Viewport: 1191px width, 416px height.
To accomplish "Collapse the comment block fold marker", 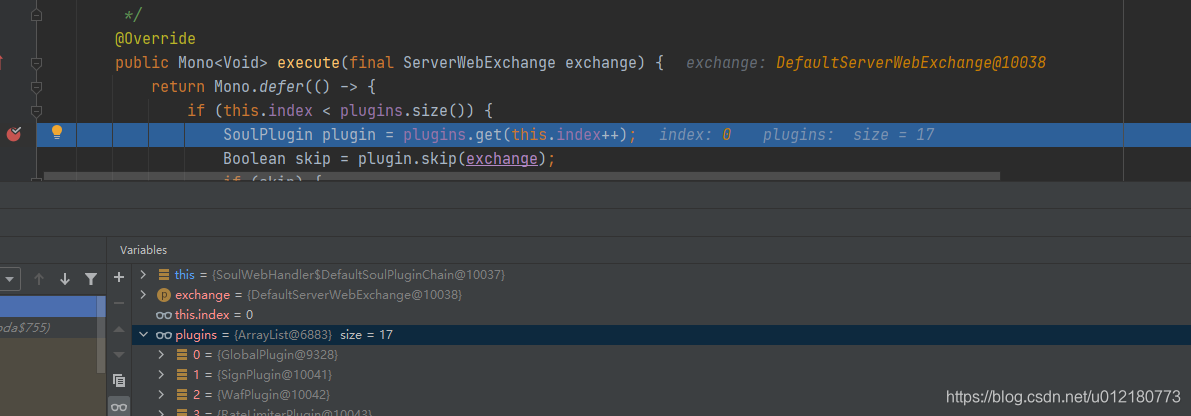I will (36, 15).
